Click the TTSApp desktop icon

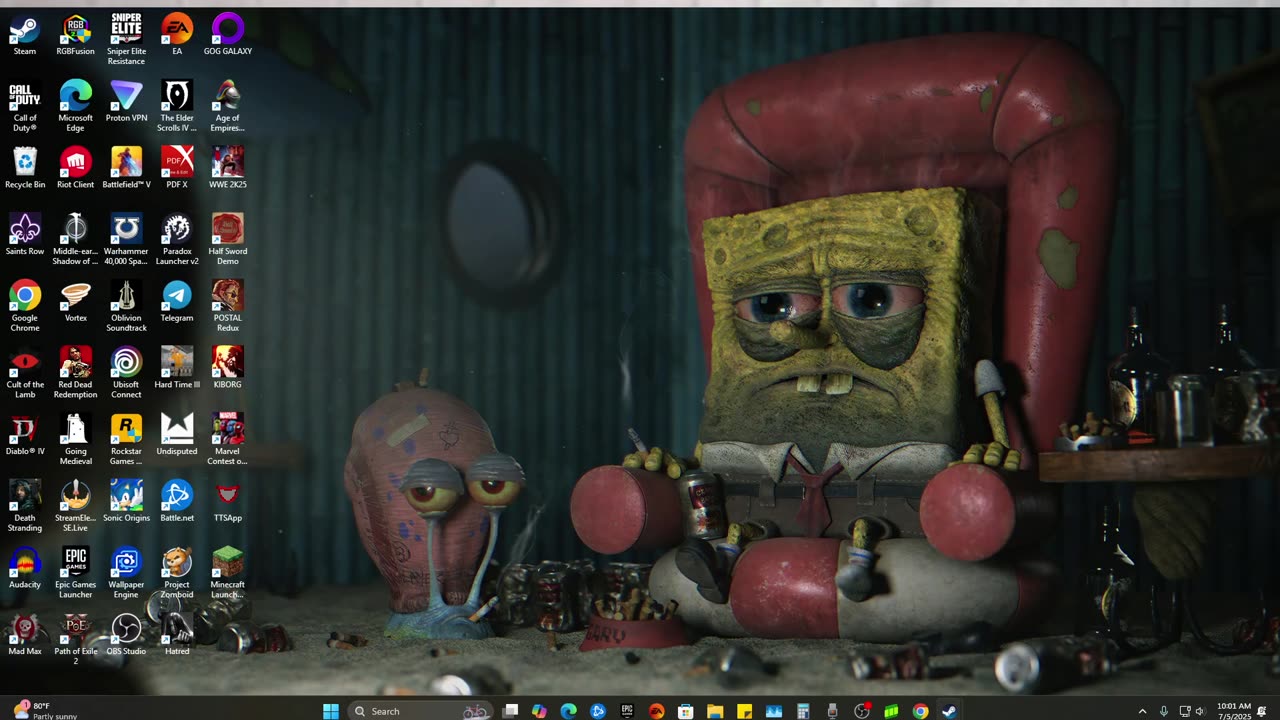(x=228, y=502)
